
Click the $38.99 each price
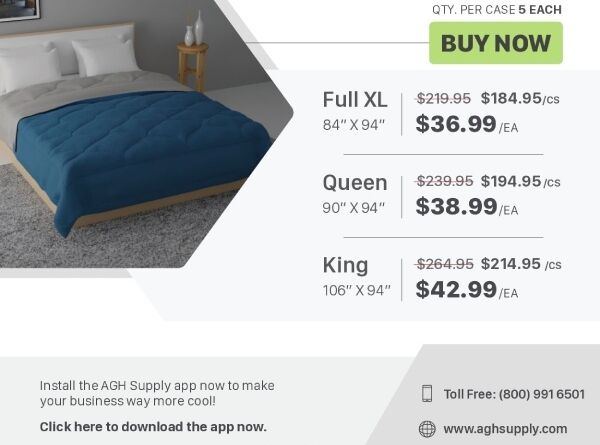457,207
